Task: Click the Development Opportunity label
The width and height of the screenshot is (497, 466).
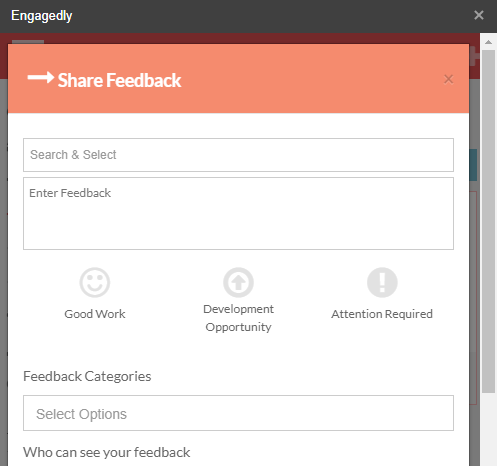Action: click(238, 318)
